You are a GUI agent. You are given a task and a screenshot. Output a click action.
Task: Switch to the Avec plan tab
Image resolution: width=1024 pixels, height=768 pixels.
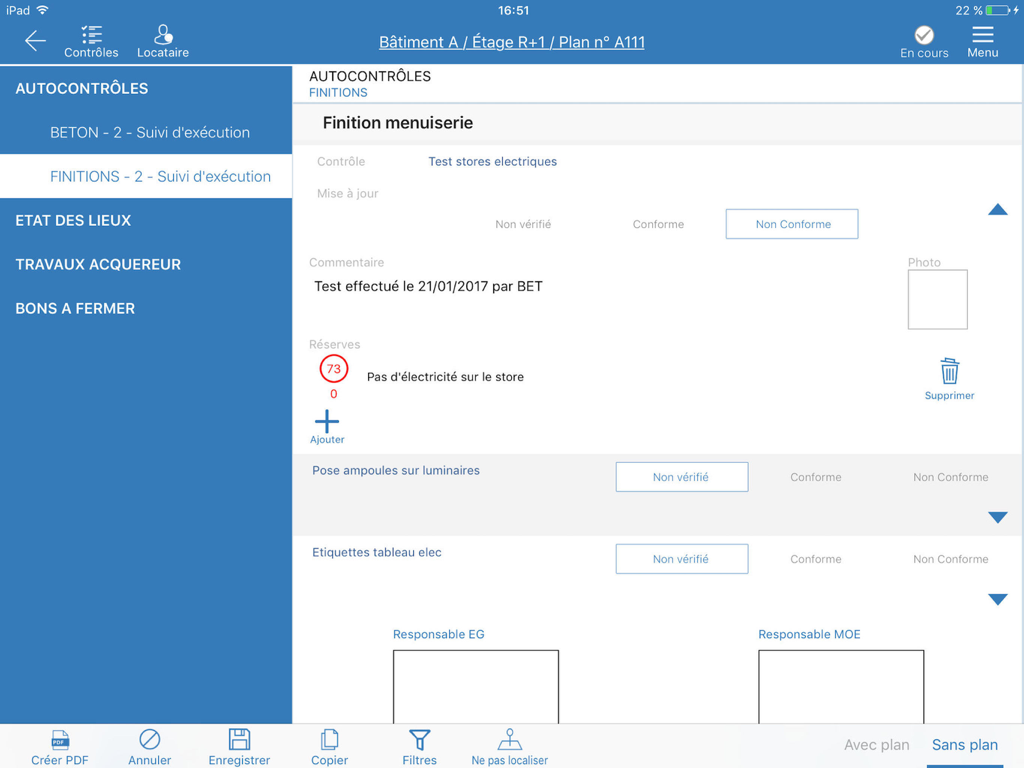pyautogui.click(x=876, y=745)
